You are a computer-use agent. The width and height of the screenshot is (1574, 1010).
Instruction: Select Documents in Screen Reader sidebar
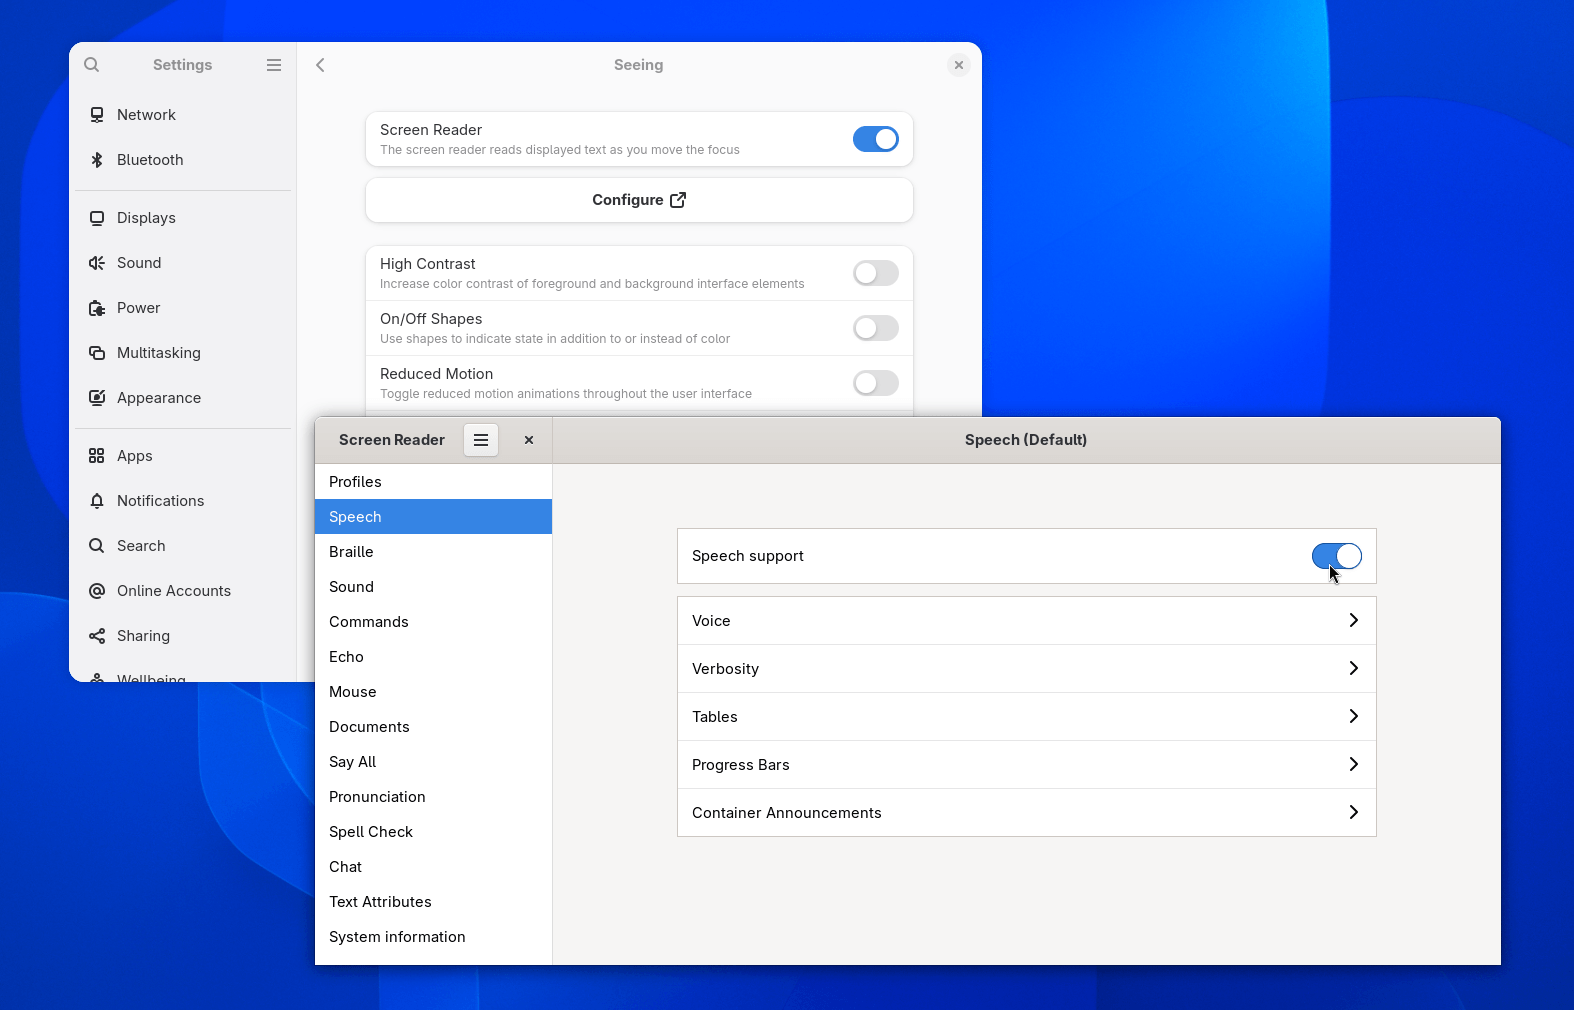point(433,727)
